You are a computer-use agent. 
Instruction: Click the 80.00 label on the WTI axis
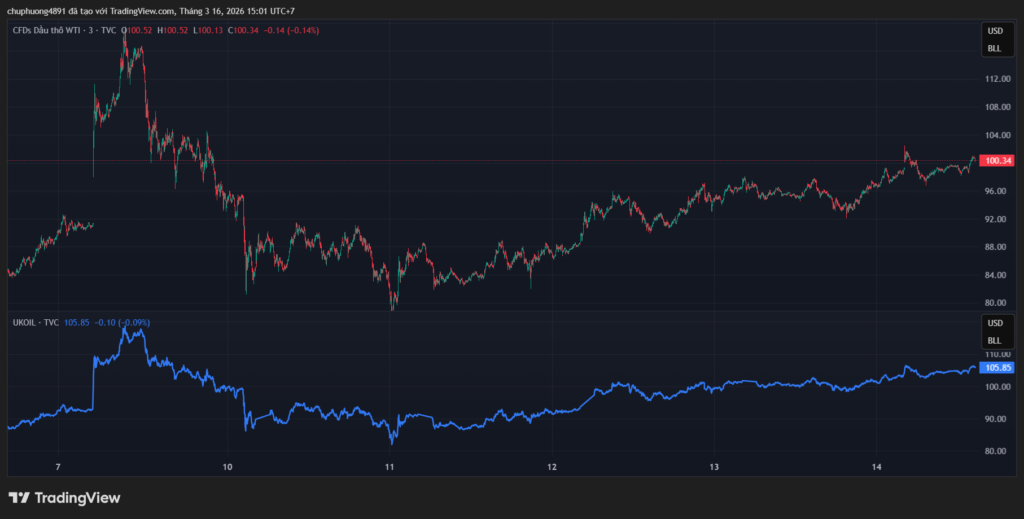coord(997,303)
